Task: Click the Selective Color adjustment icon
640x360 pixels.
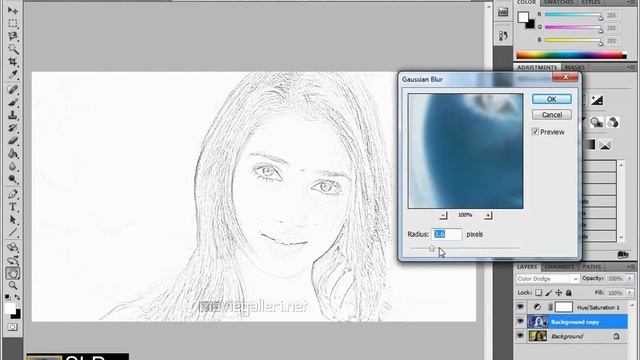Action: [605, 145]
